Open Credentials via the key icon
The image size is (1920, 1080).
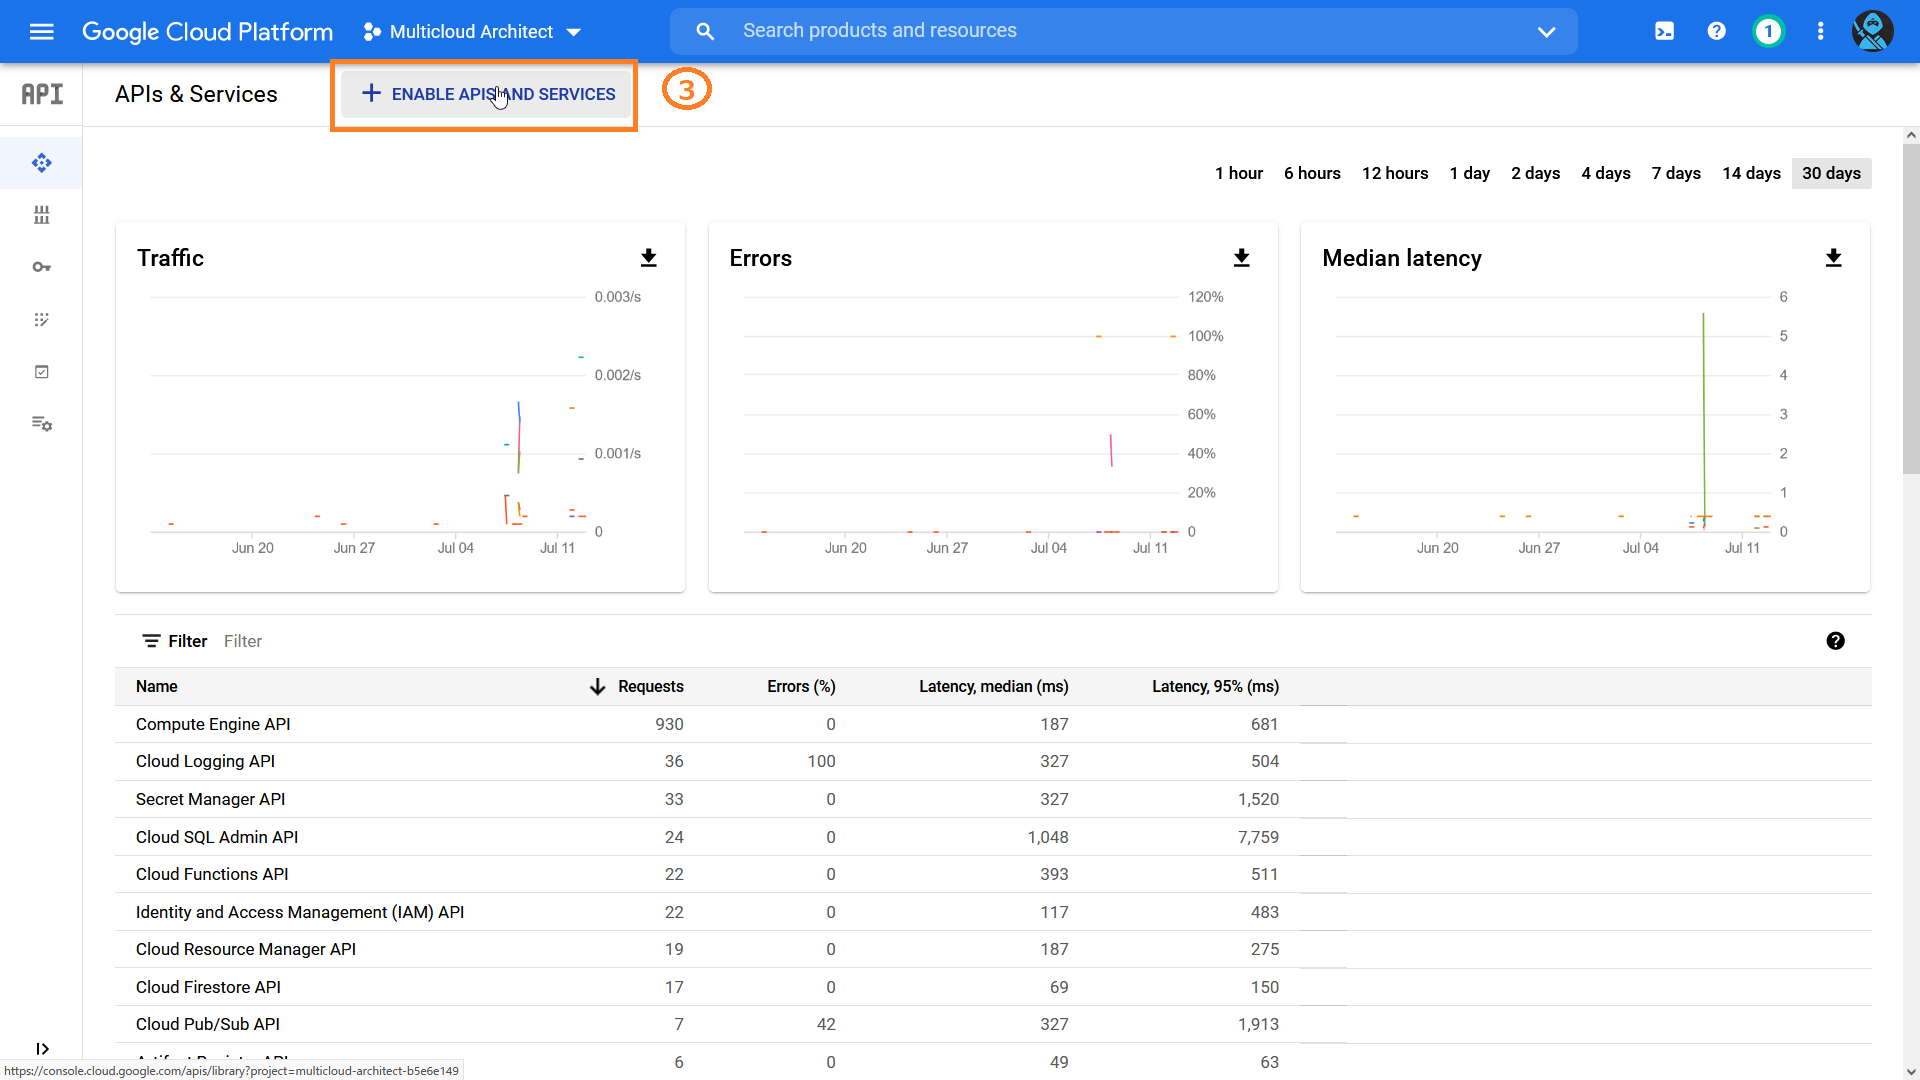click(41, 267)
